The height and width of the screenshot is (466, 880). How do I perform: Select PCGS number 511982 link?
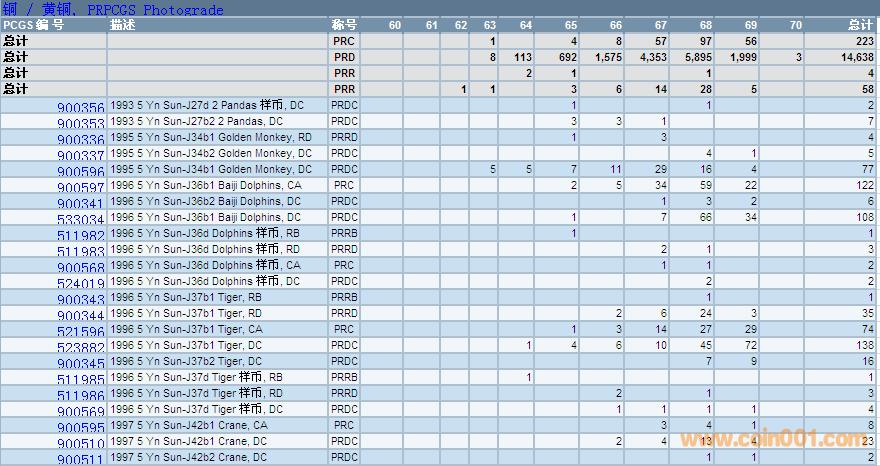point(81,236)
